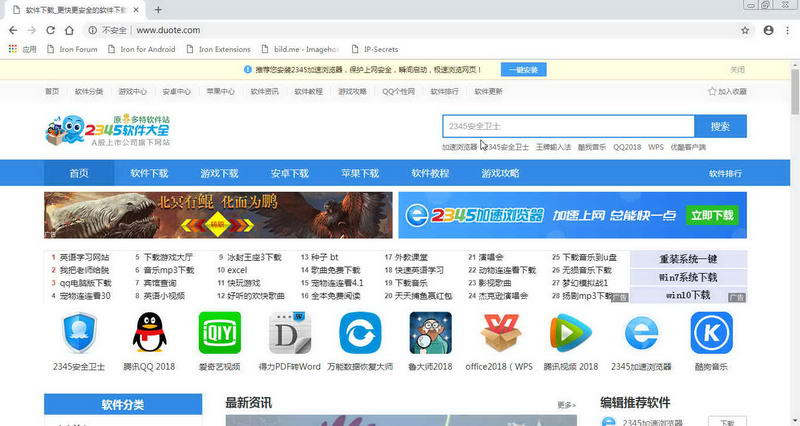
Task: Click the site info 不安全 icon
Action: (92, 30)
